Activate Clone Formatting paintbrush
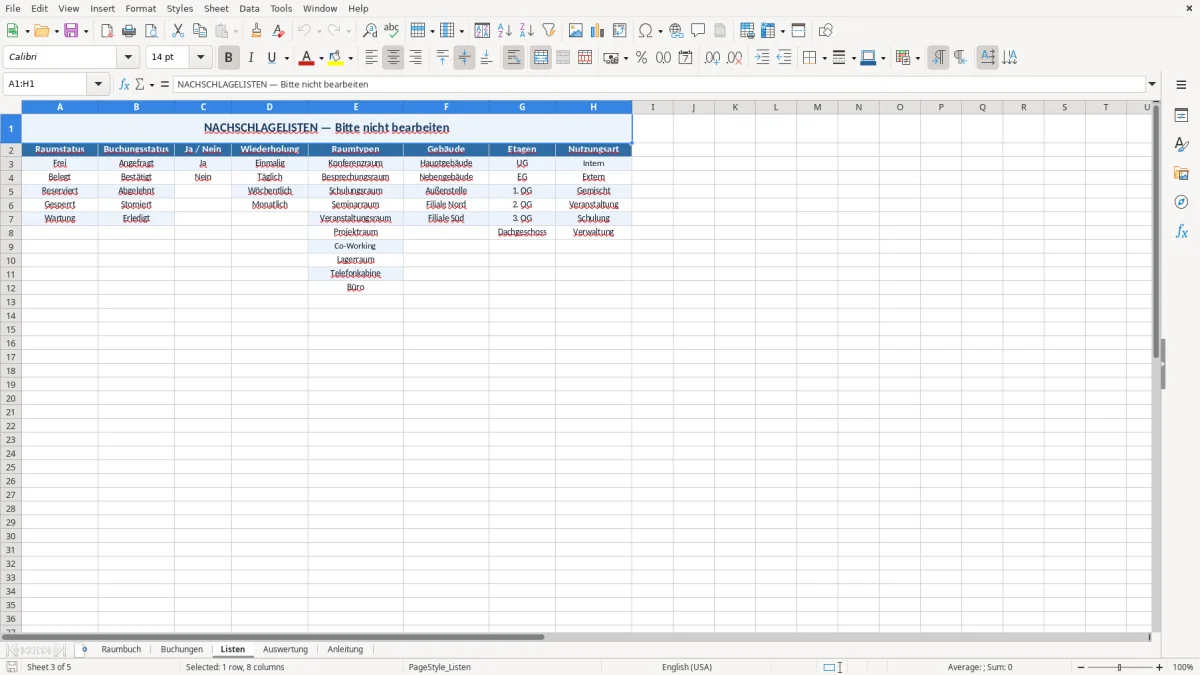The width and height of the screenshot is (1200, 675). pos(257,31)
